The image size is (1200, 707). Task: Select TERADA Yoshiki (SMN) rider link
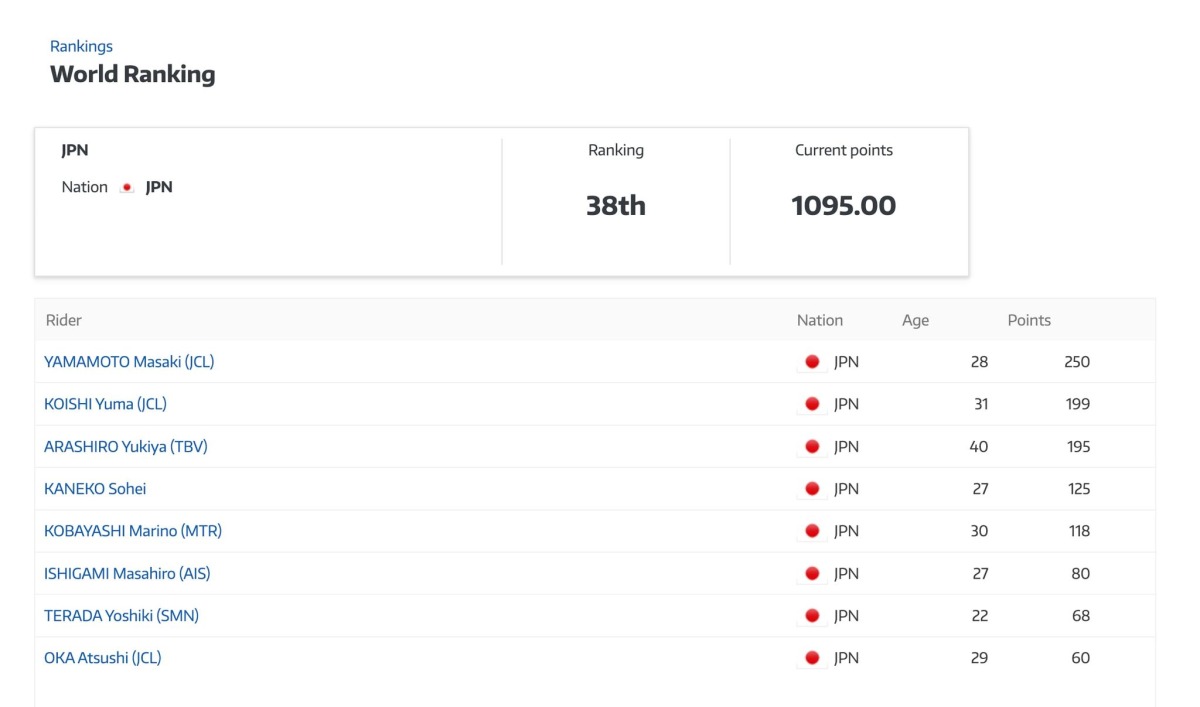click(121, 616)
